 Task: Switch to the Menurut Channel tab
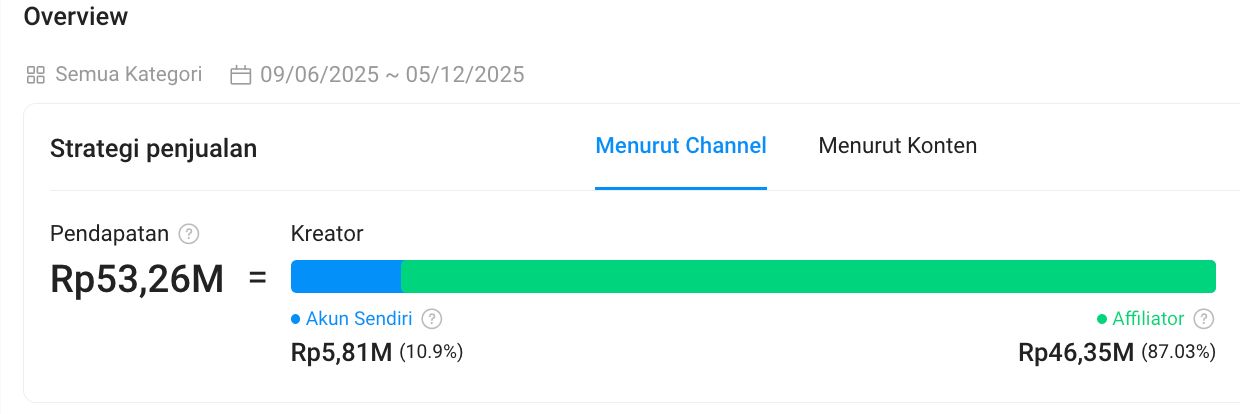[680, 146]
